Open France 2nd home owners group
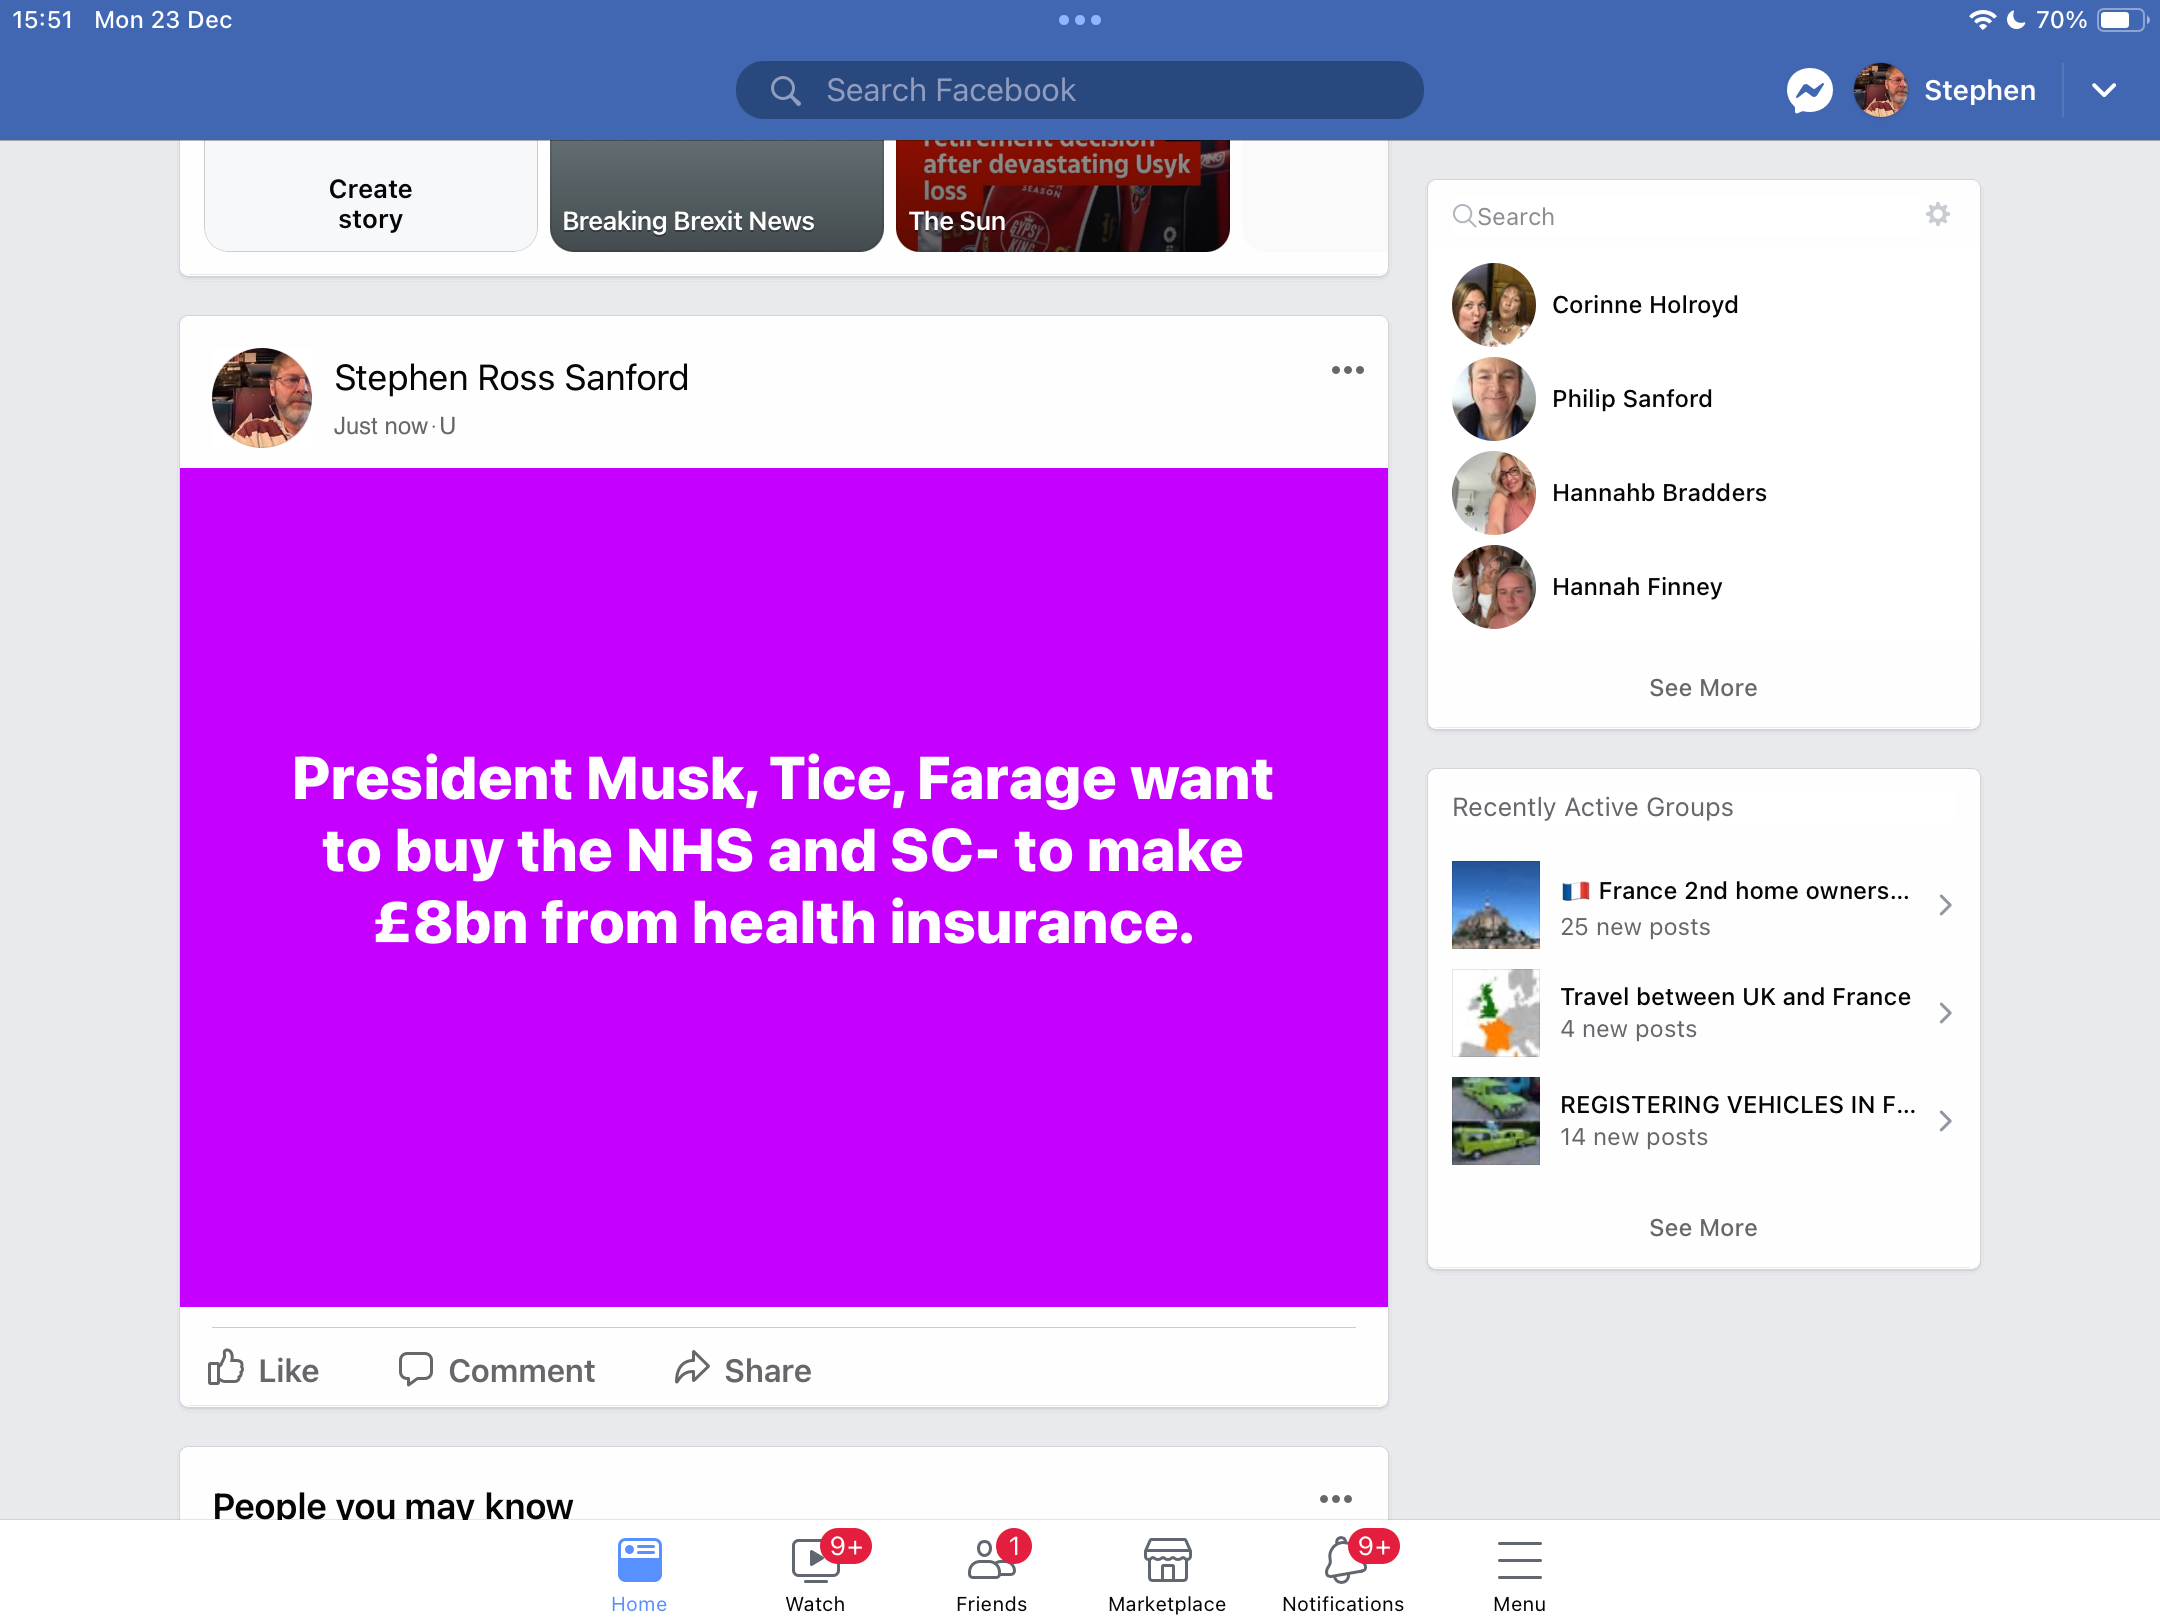The height and width of the screenshot is (1620, 2160). (1703, 905)
